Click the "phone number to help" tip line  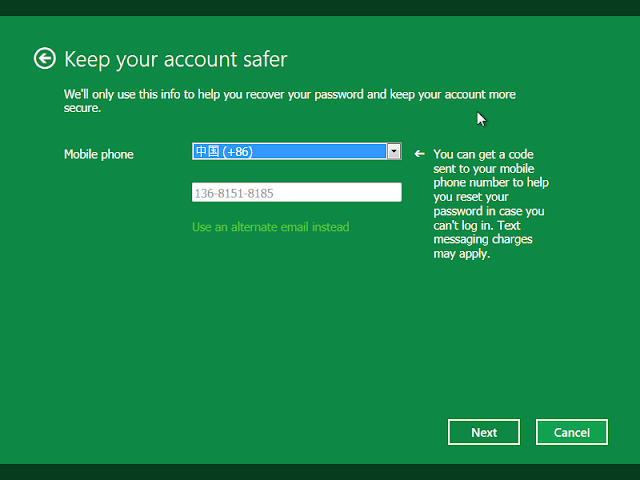490,183
